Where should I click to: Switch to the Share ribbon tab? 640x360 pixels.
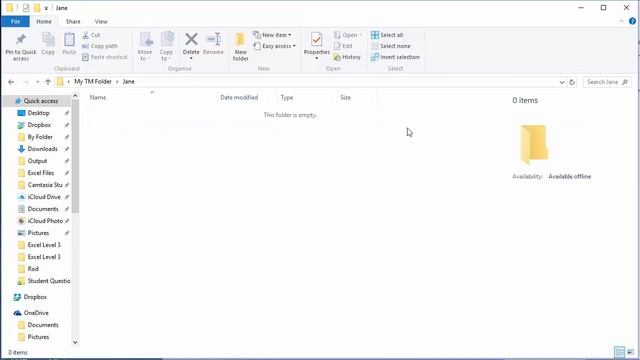click(73, 21)
